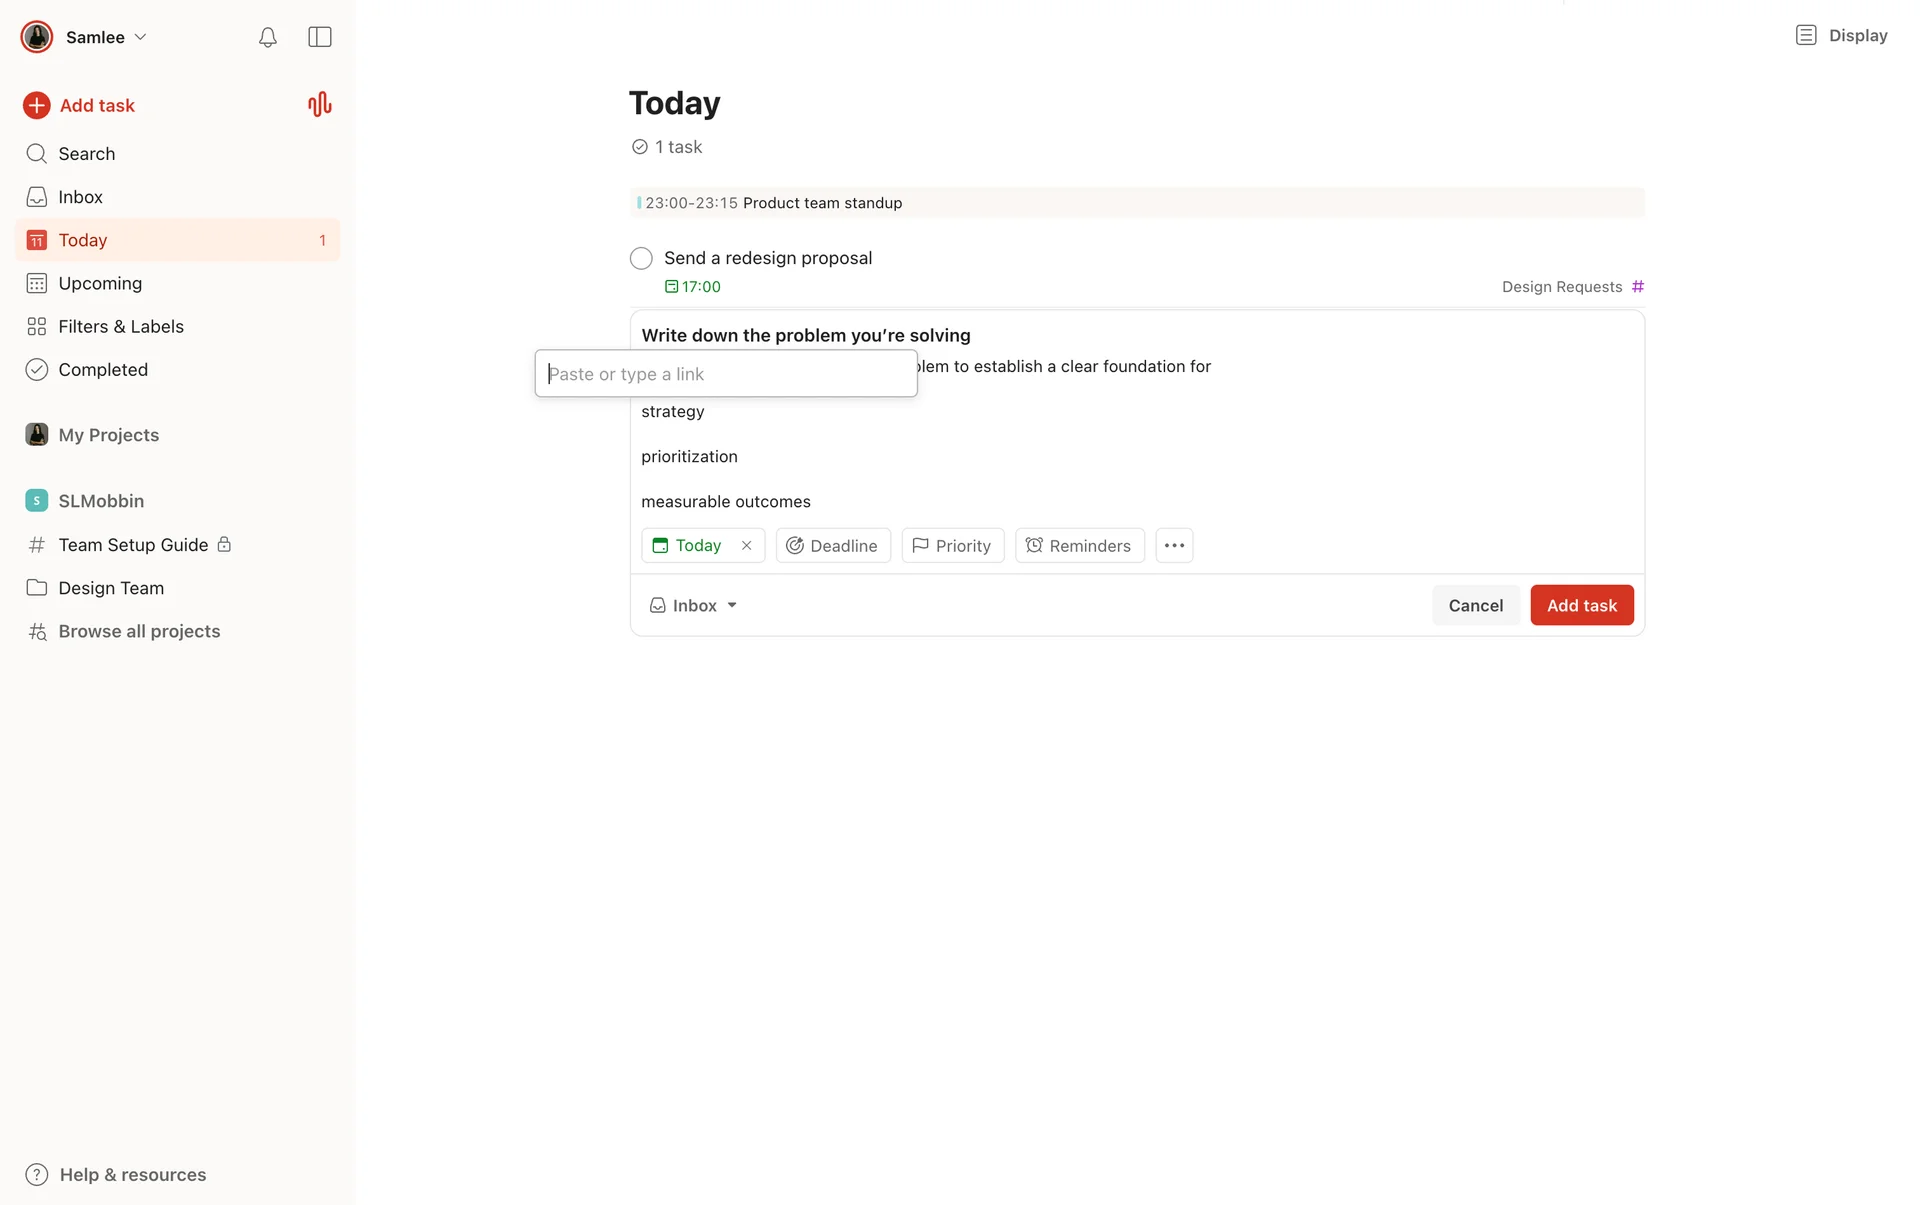This screenshot has width=1920, height=1205.
Task: Open Search from the sidebar
Action: click(86, 153)
